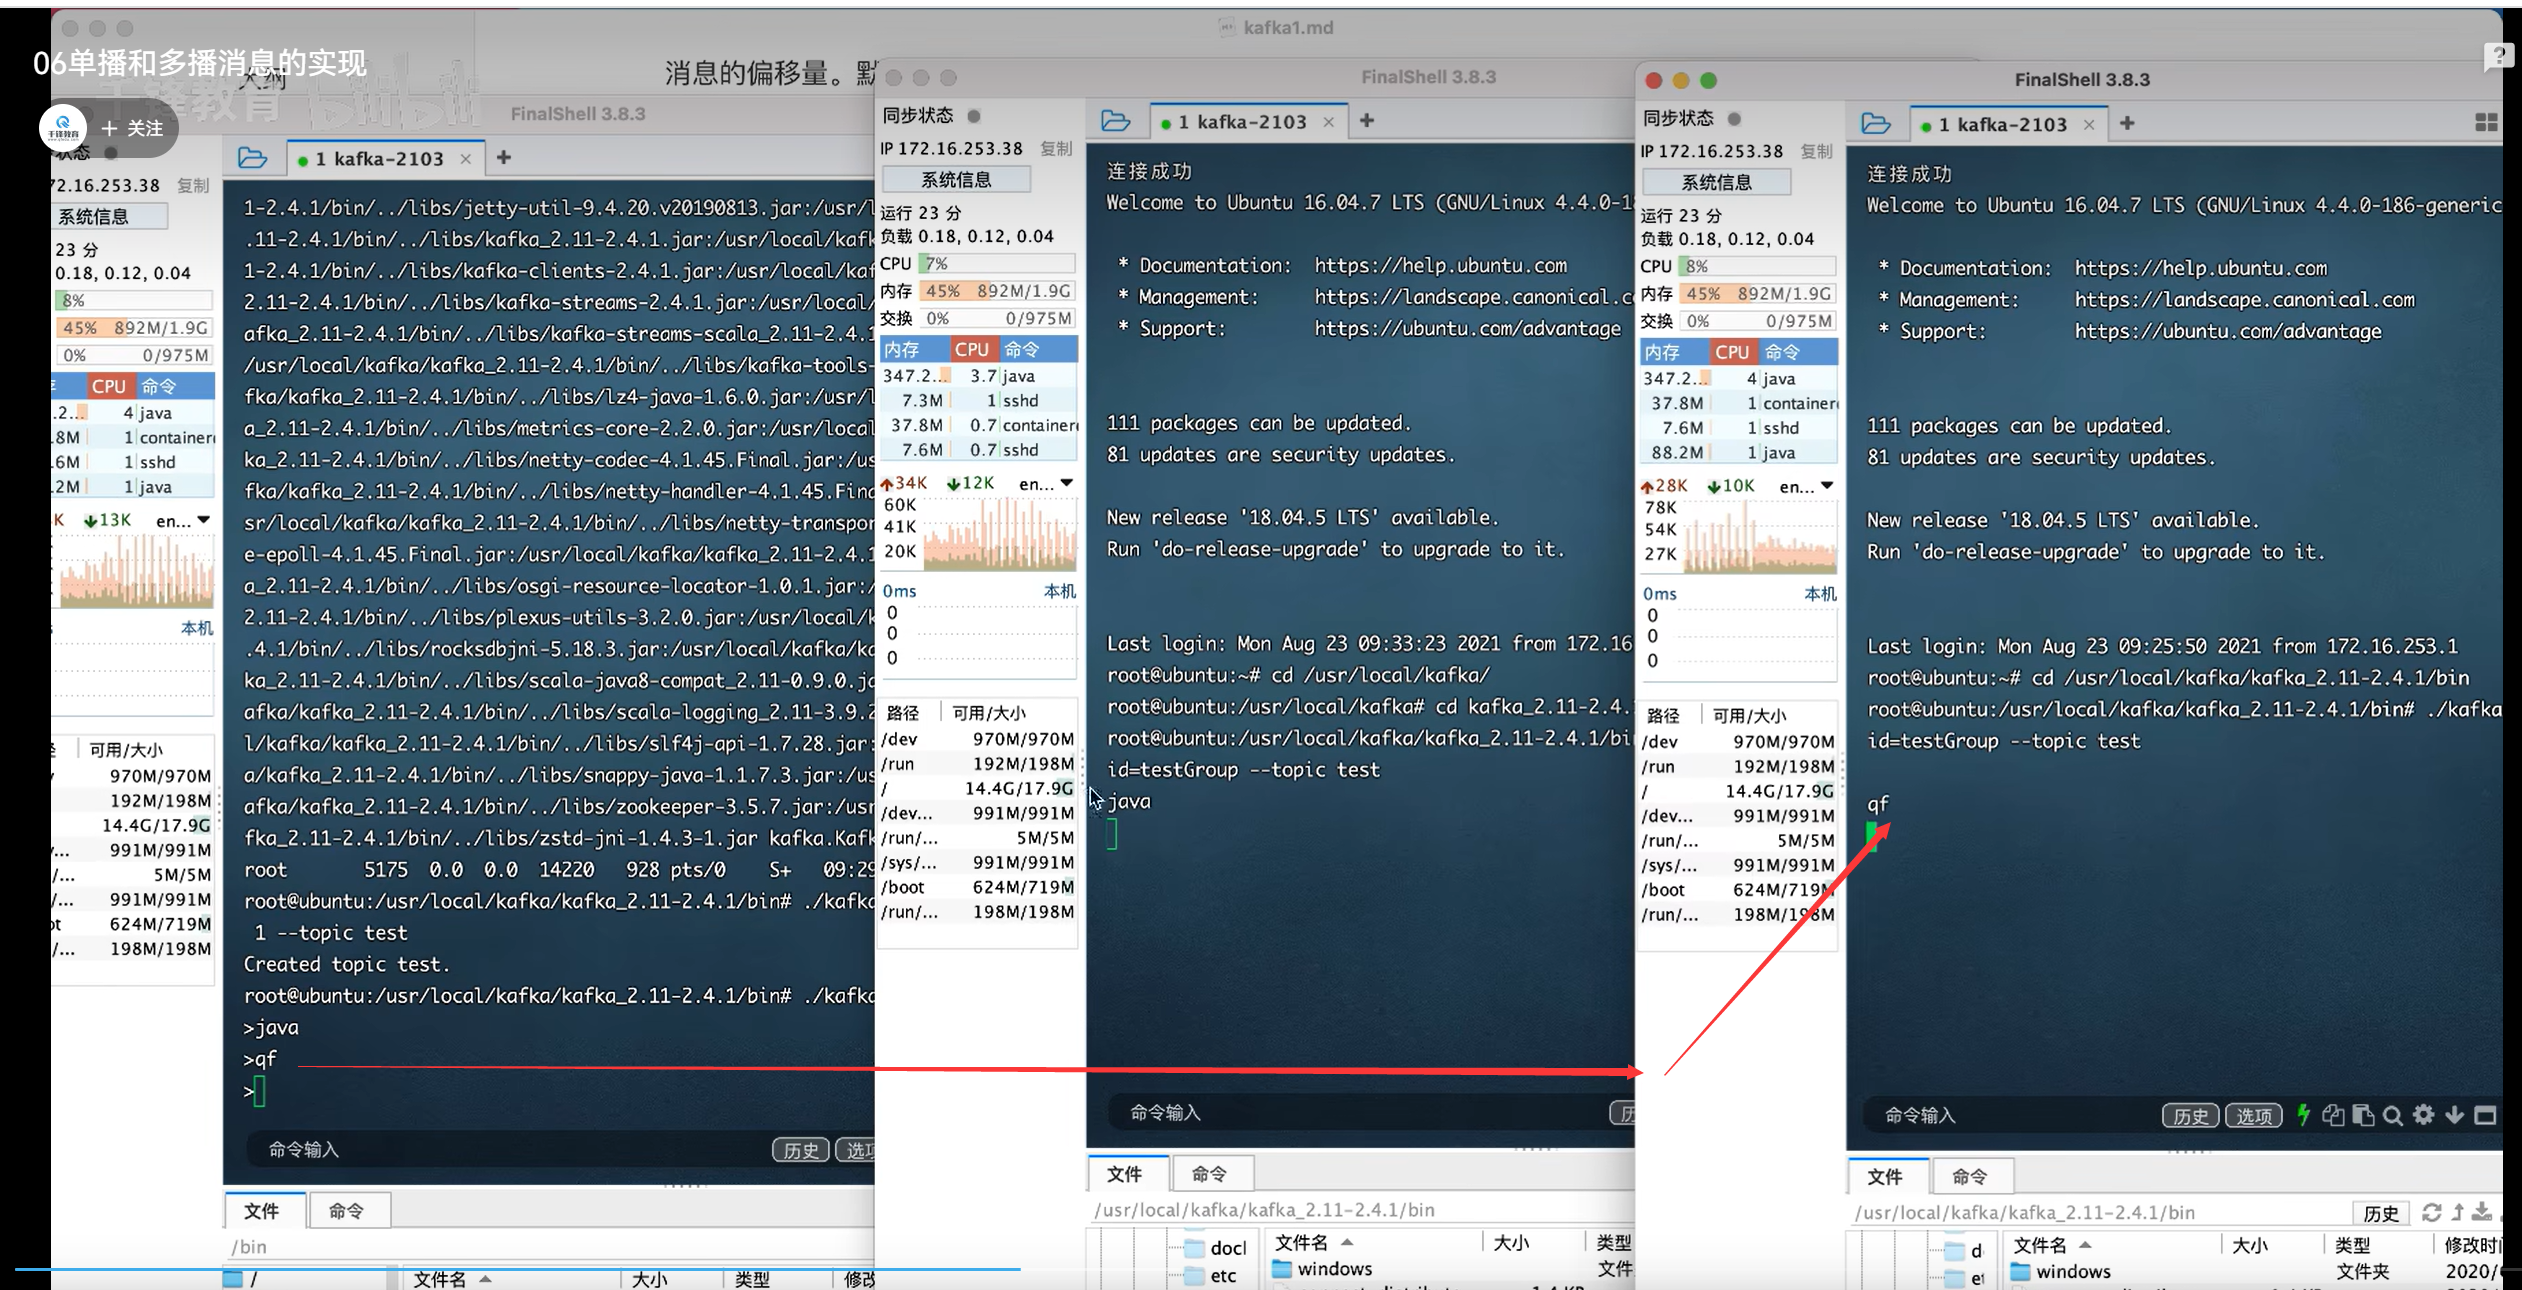Click the fullscreen terminal icon
Viewport: 2522px width, 1290px height.
pyautogui.click(x=2485, y=1114)
